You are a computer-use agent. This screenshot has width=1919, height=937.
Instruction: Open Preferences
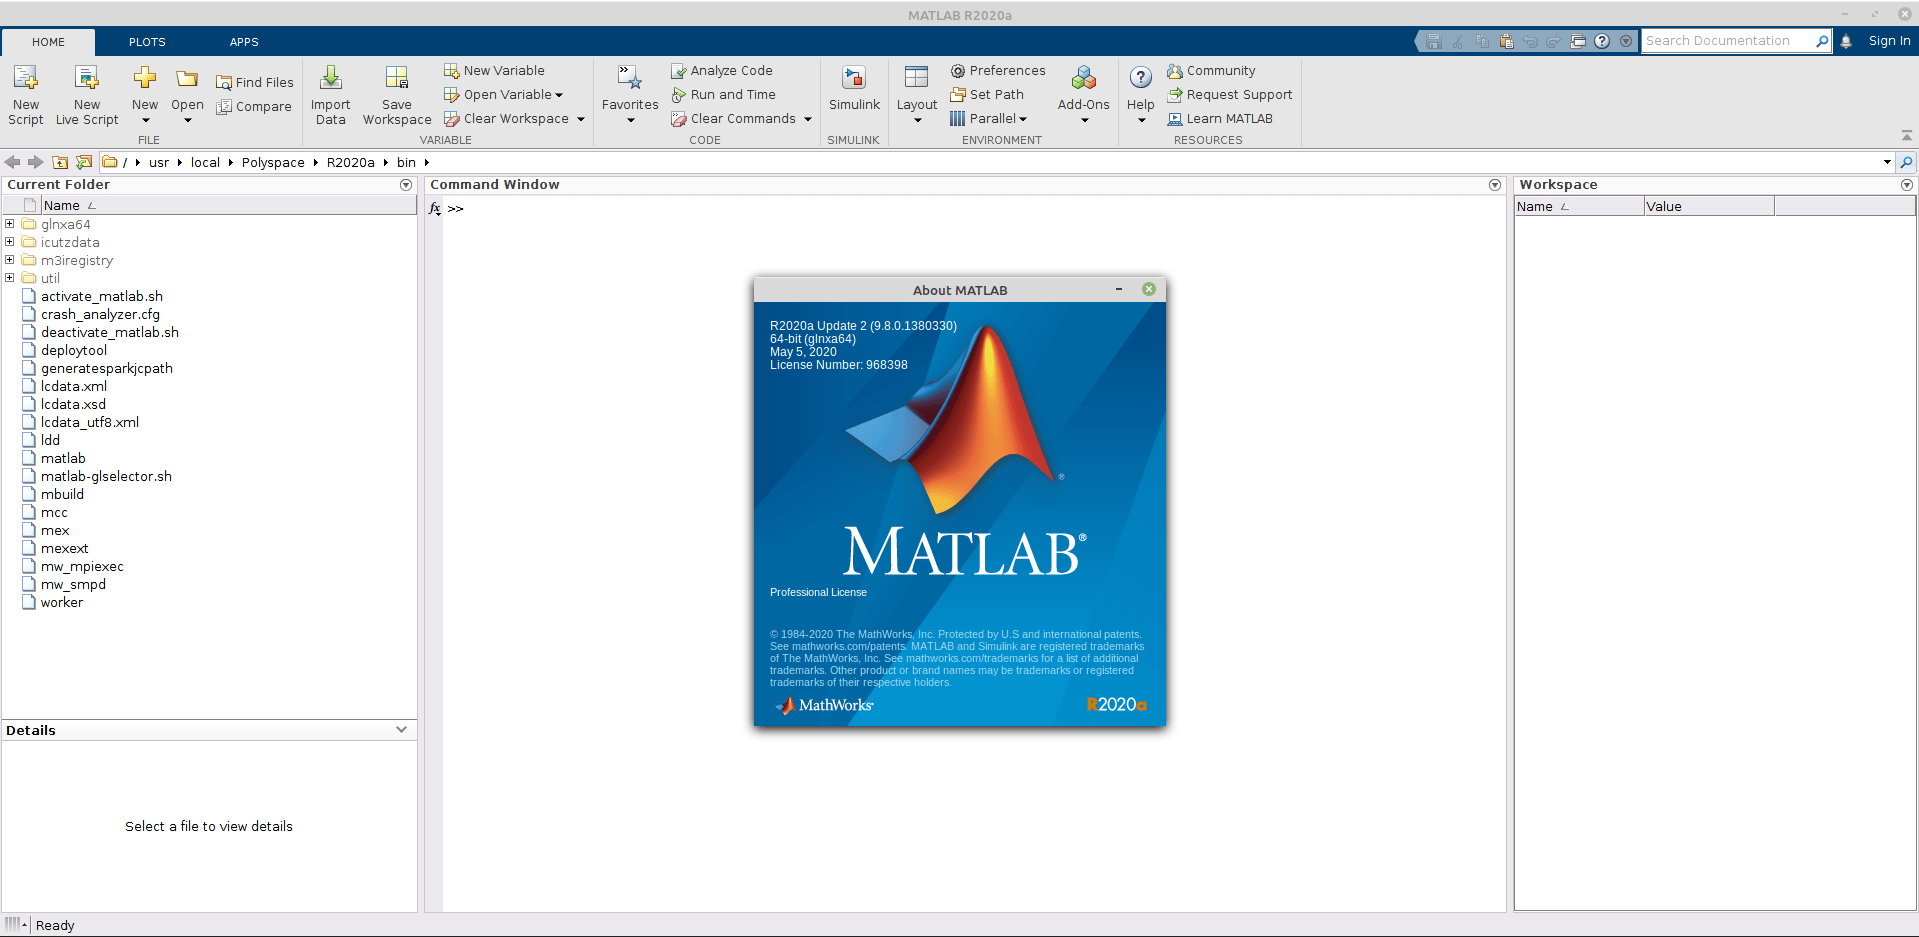(x=997, y=70)
